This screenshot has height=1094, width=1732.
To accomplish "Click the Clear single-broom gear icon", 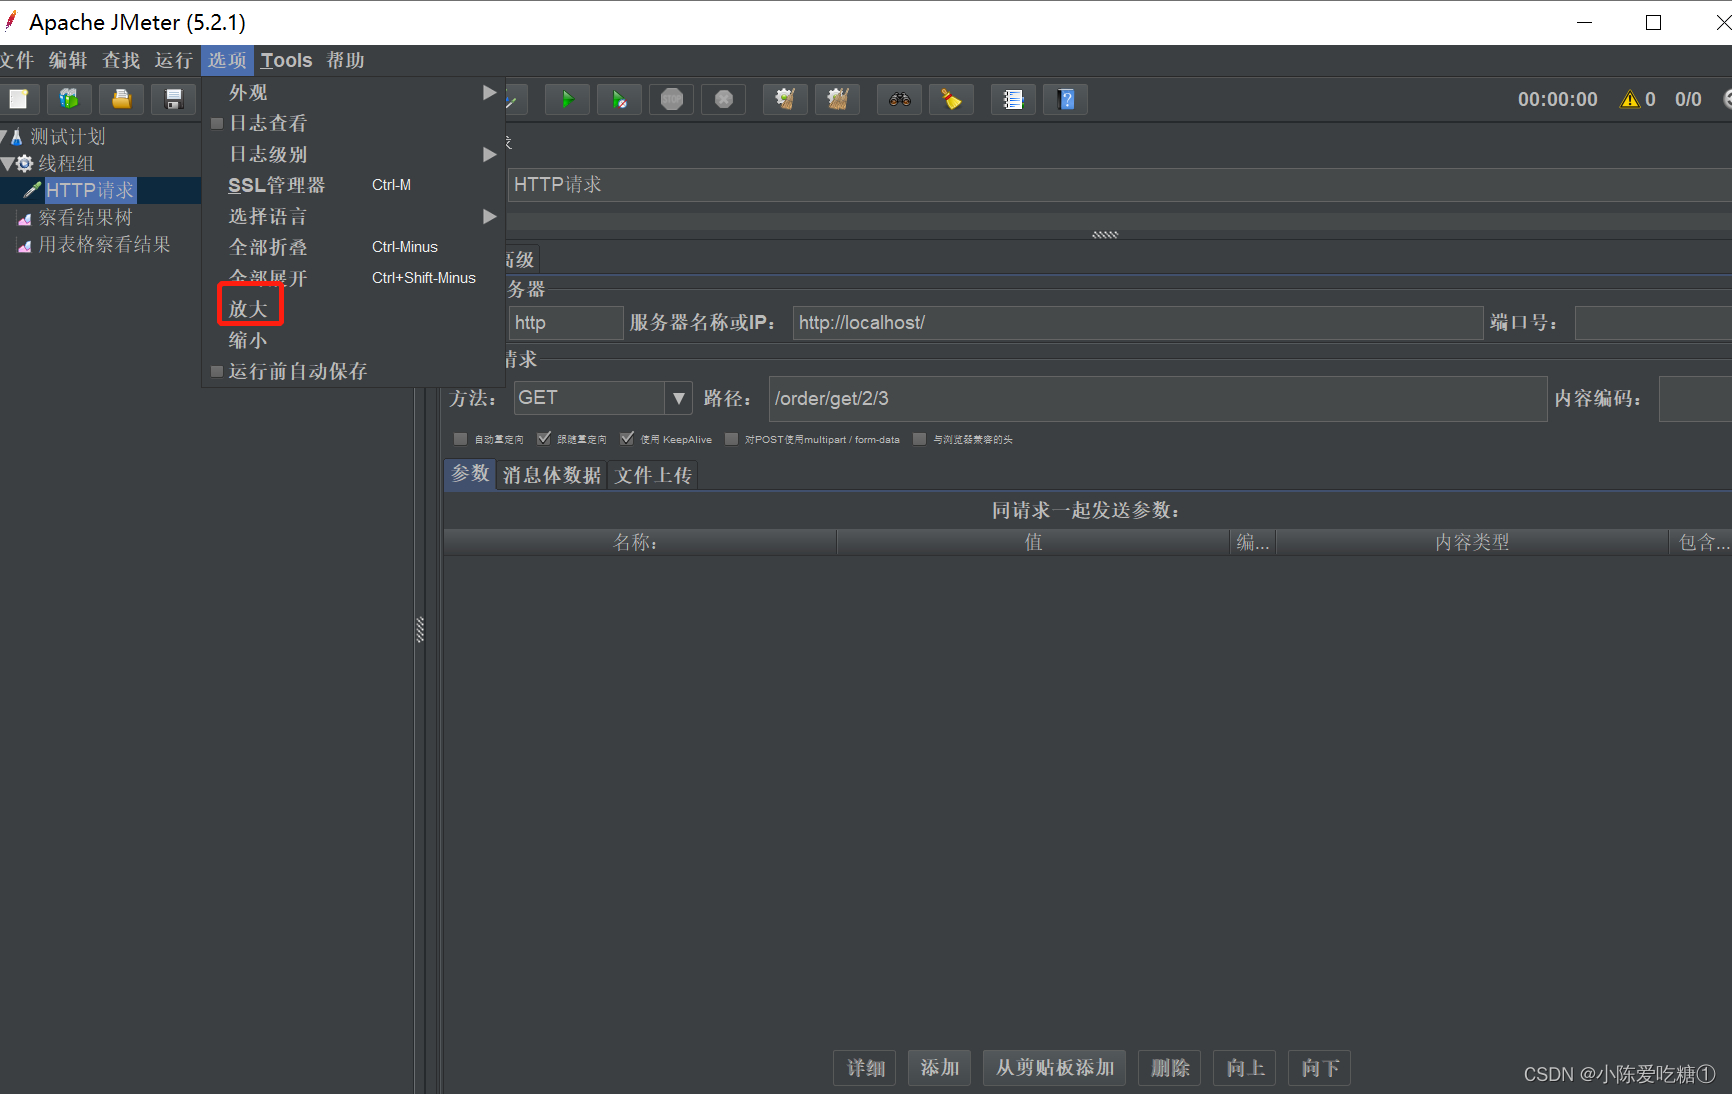I will click(785, 99).
